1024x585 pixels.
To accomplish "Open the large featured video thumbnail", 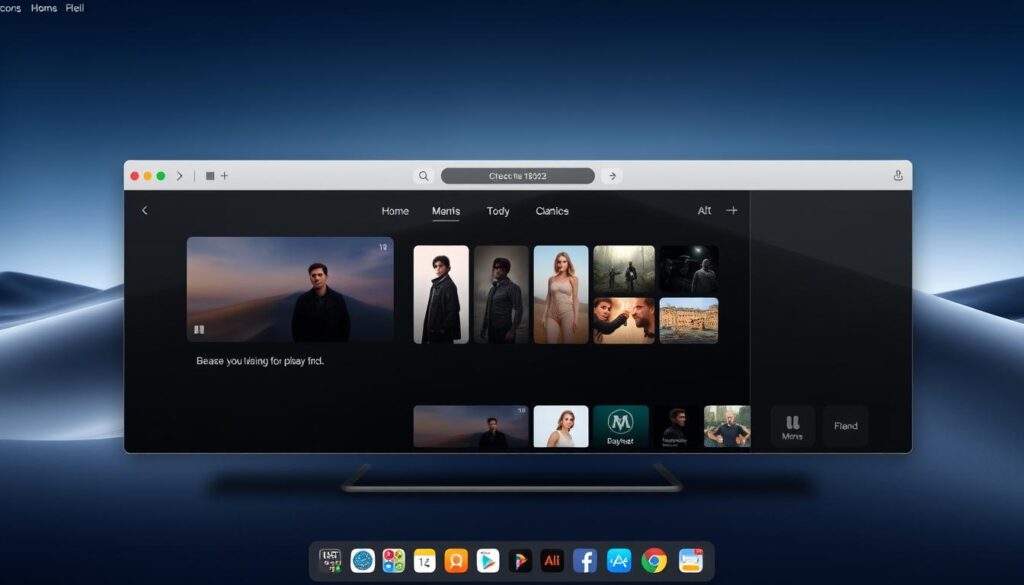I will pyautogui.click(x=290, y=289).
